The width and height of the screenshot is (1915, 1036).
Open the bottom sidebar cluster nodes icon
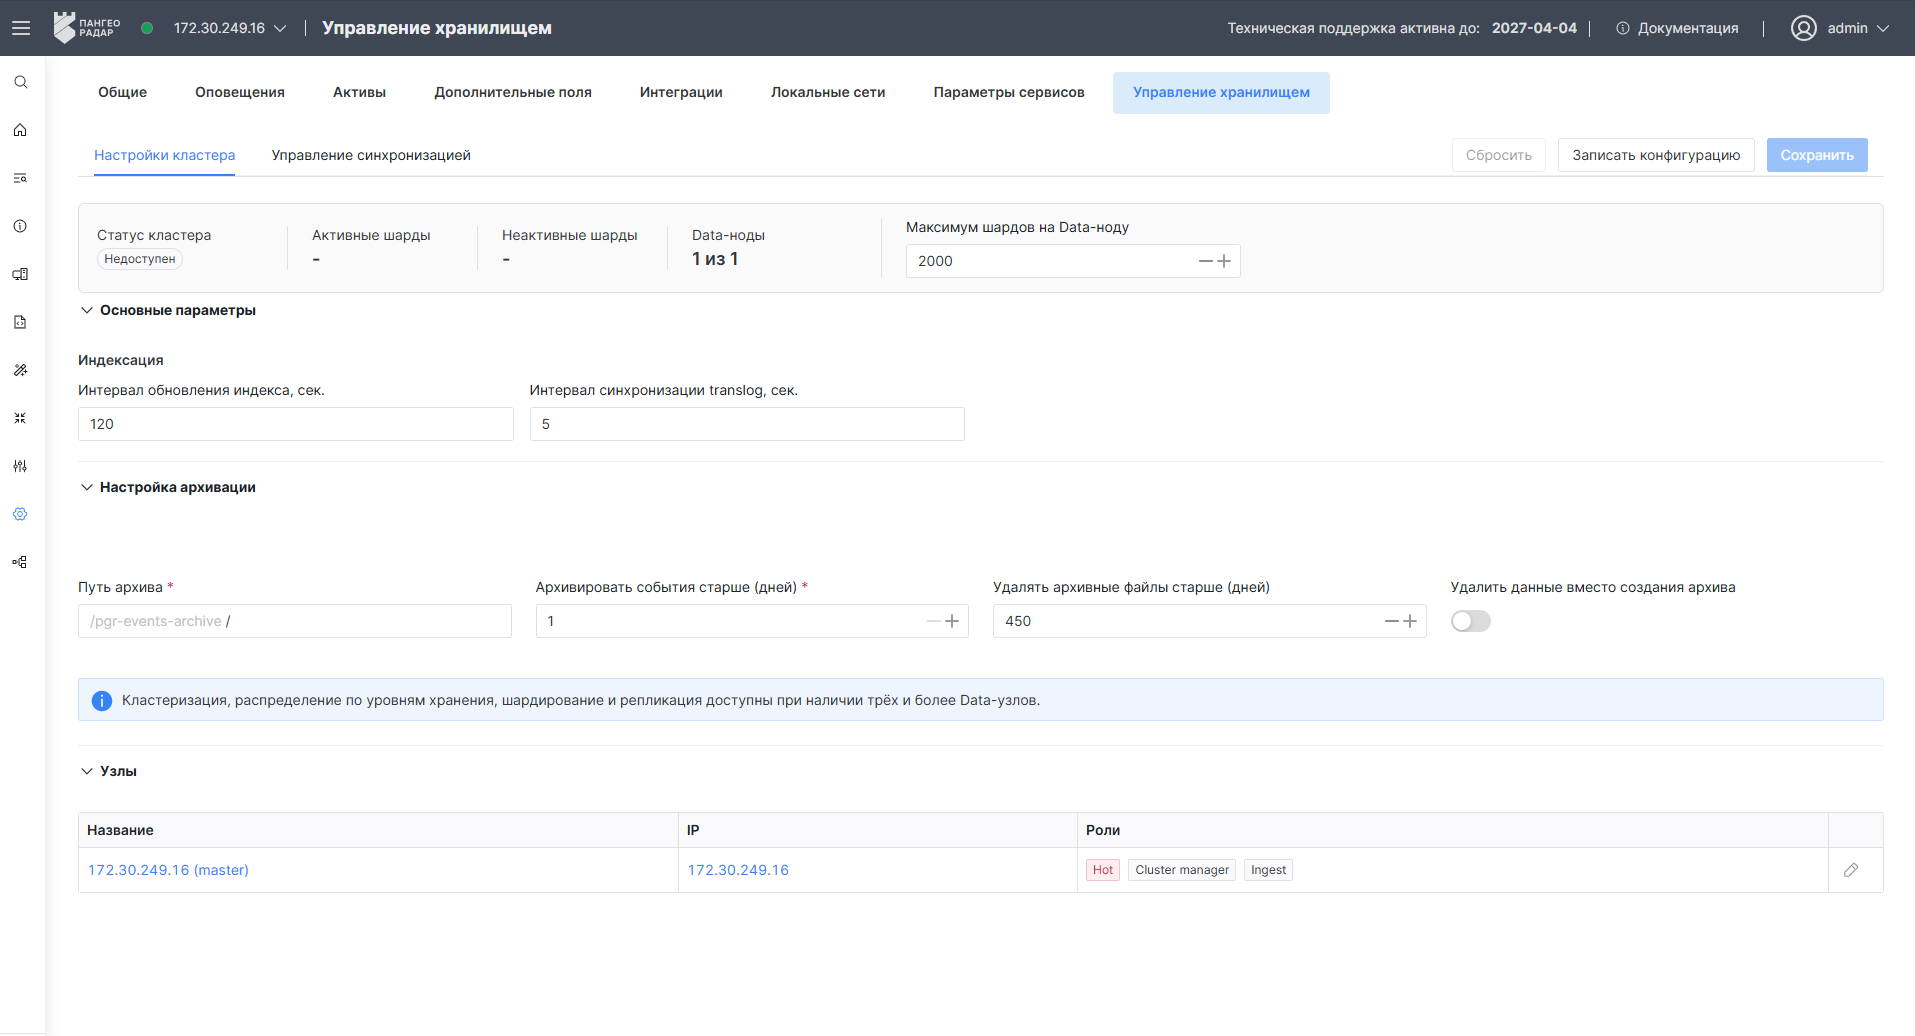[20, 562]
